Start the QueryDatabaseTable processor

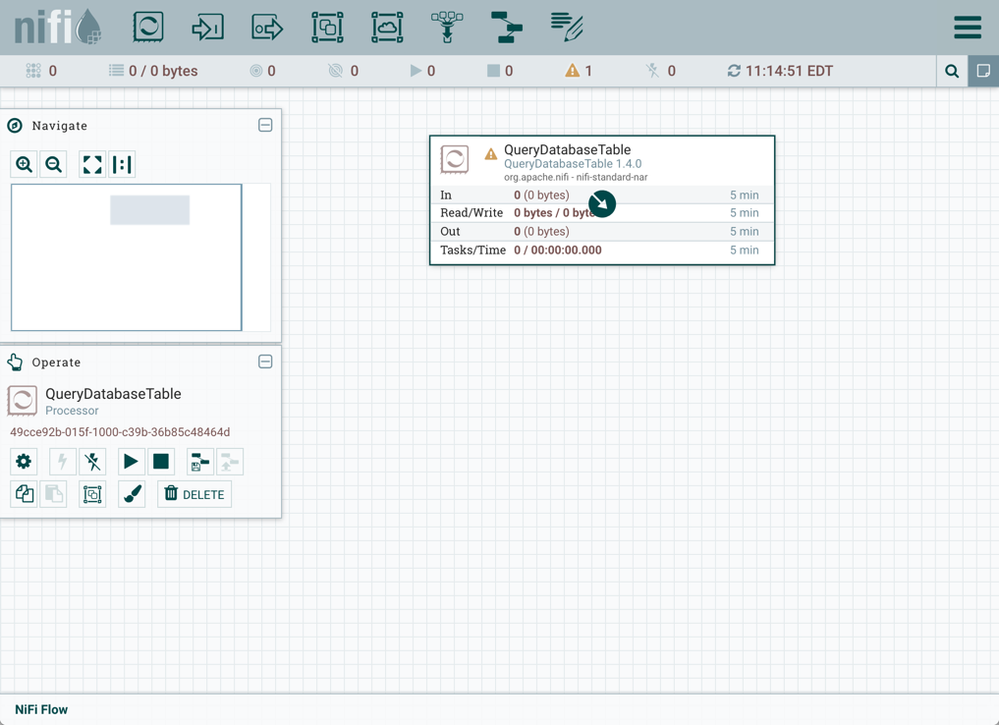click(130, 462)
